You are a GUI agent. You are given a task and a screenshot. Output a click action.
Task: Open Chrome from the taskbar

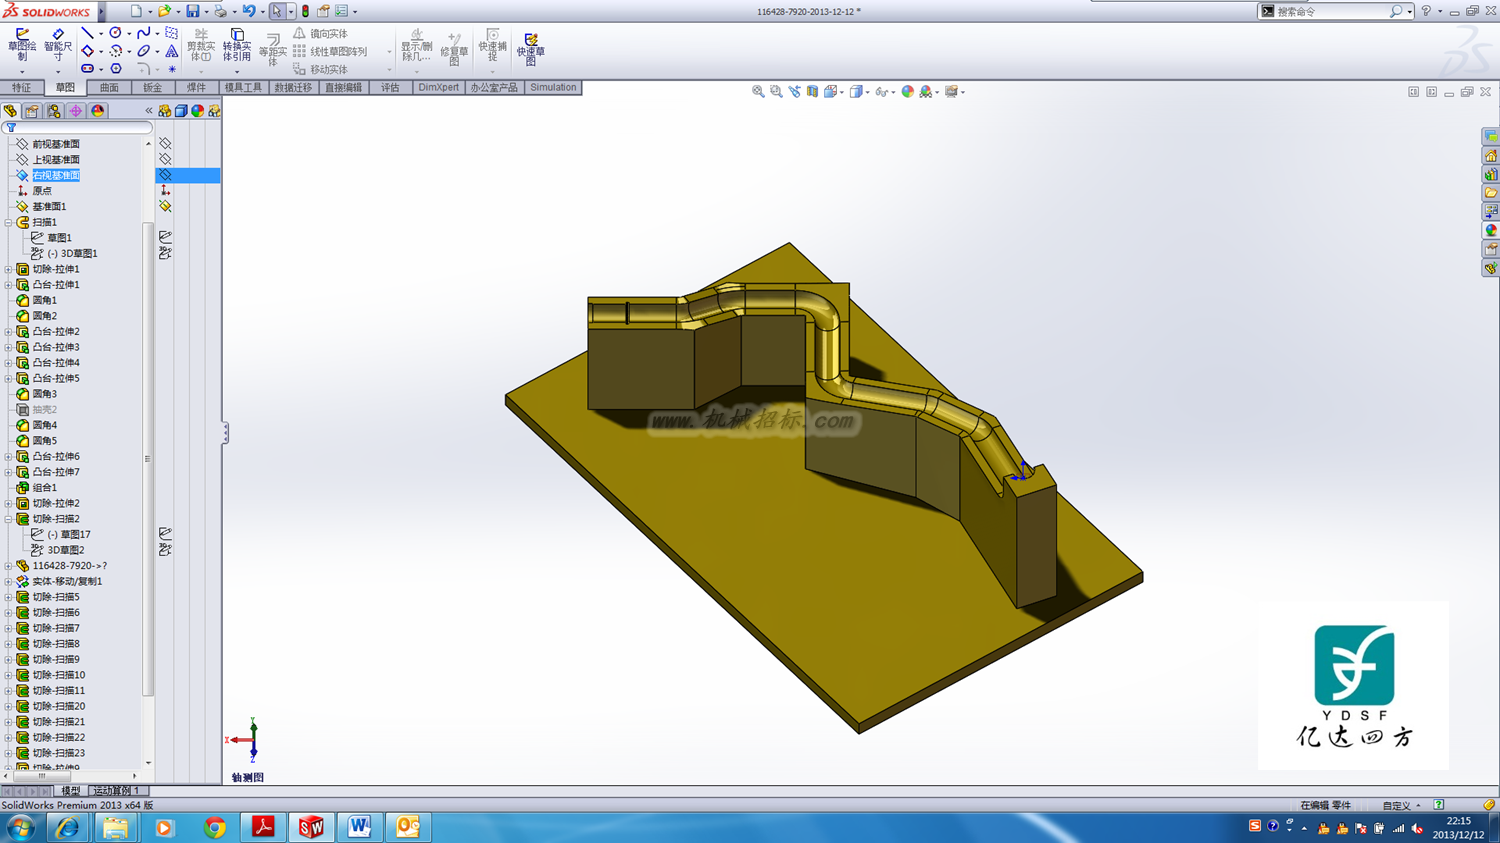pos(214,827)
